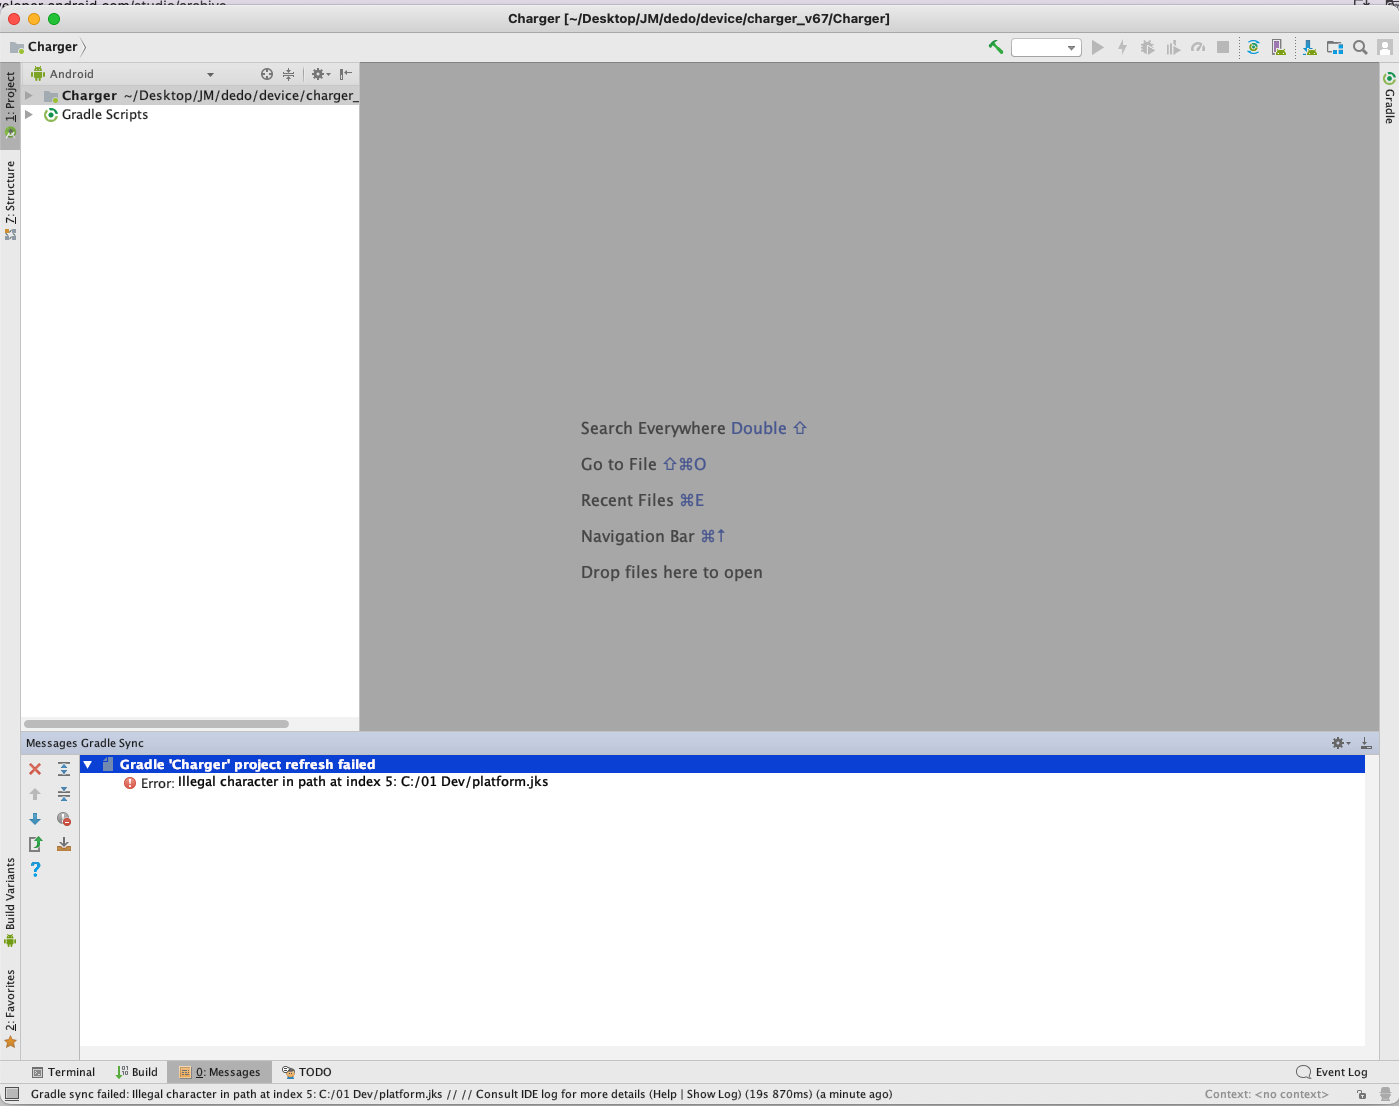The image size is (1399, 1106).
Task: Toggle the Build Variants side tab
Action: pos(10,902)
